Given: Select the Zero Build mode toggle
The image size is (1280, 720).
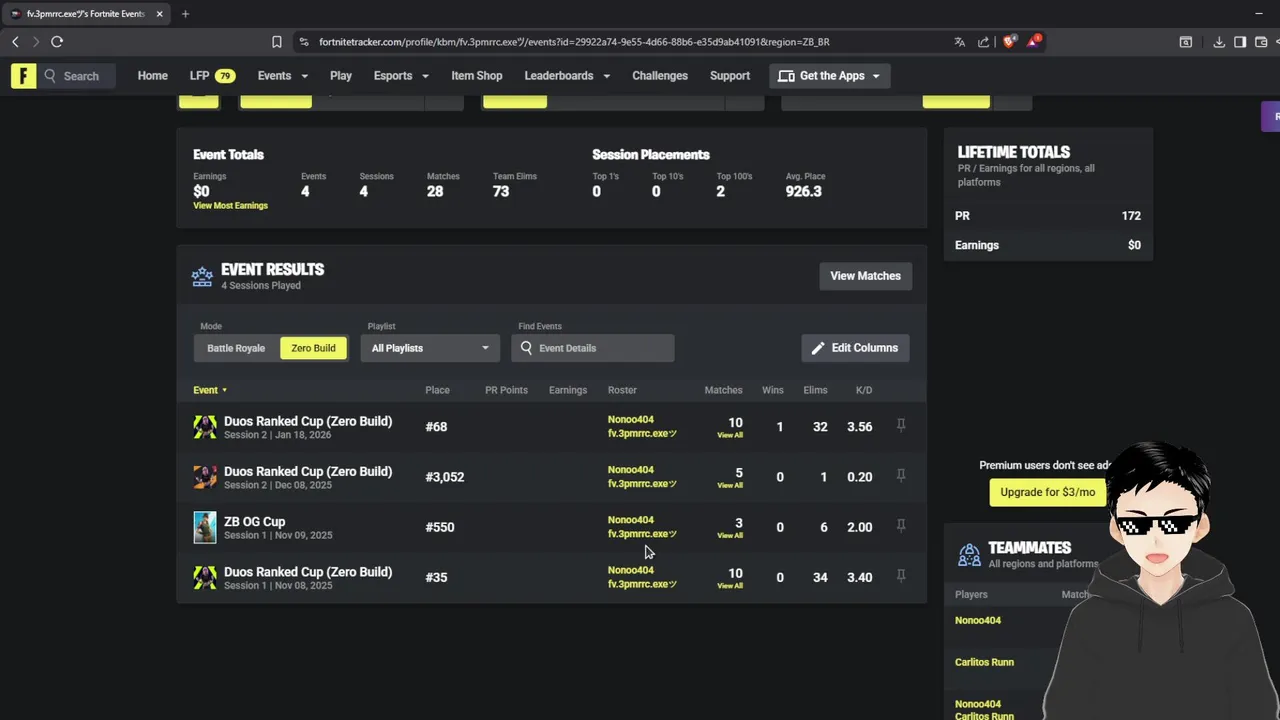Looking at the screenshot, I should point(313,348).
